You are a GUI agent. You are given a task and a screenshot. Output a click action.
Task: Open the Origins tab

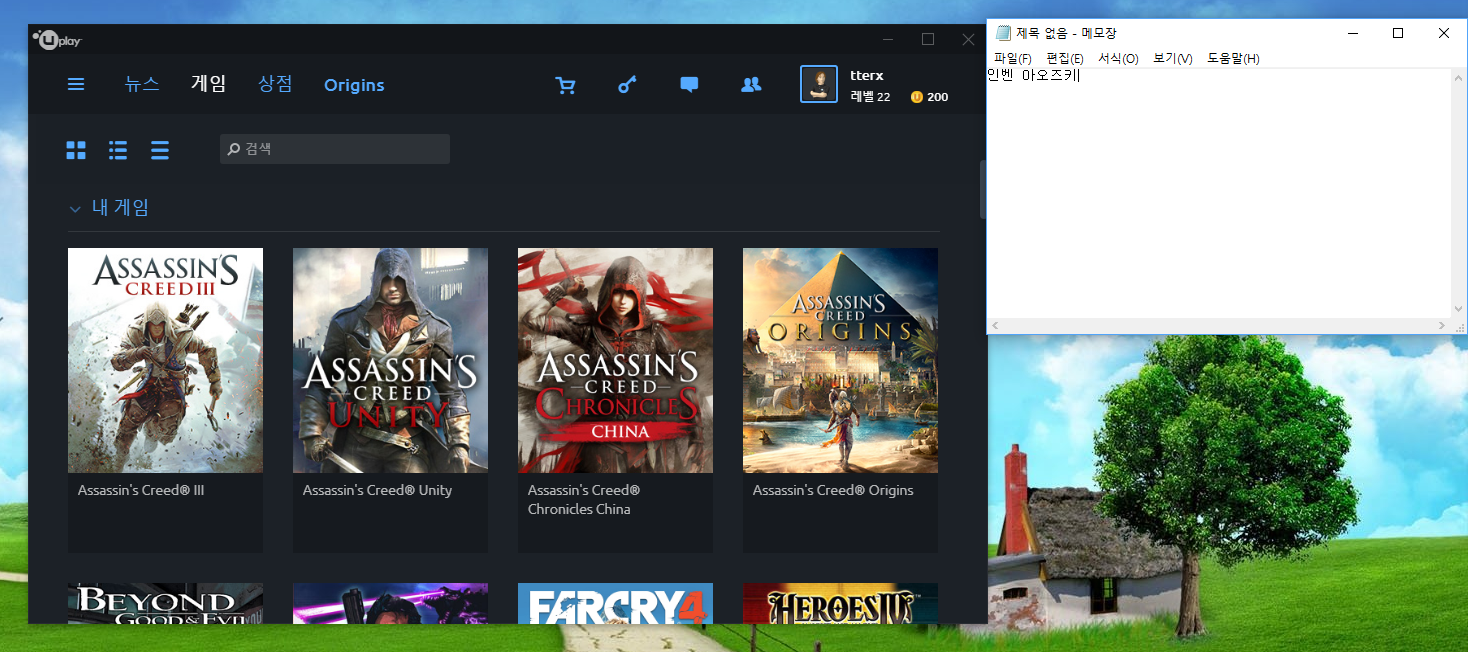(x=354, y=85)
